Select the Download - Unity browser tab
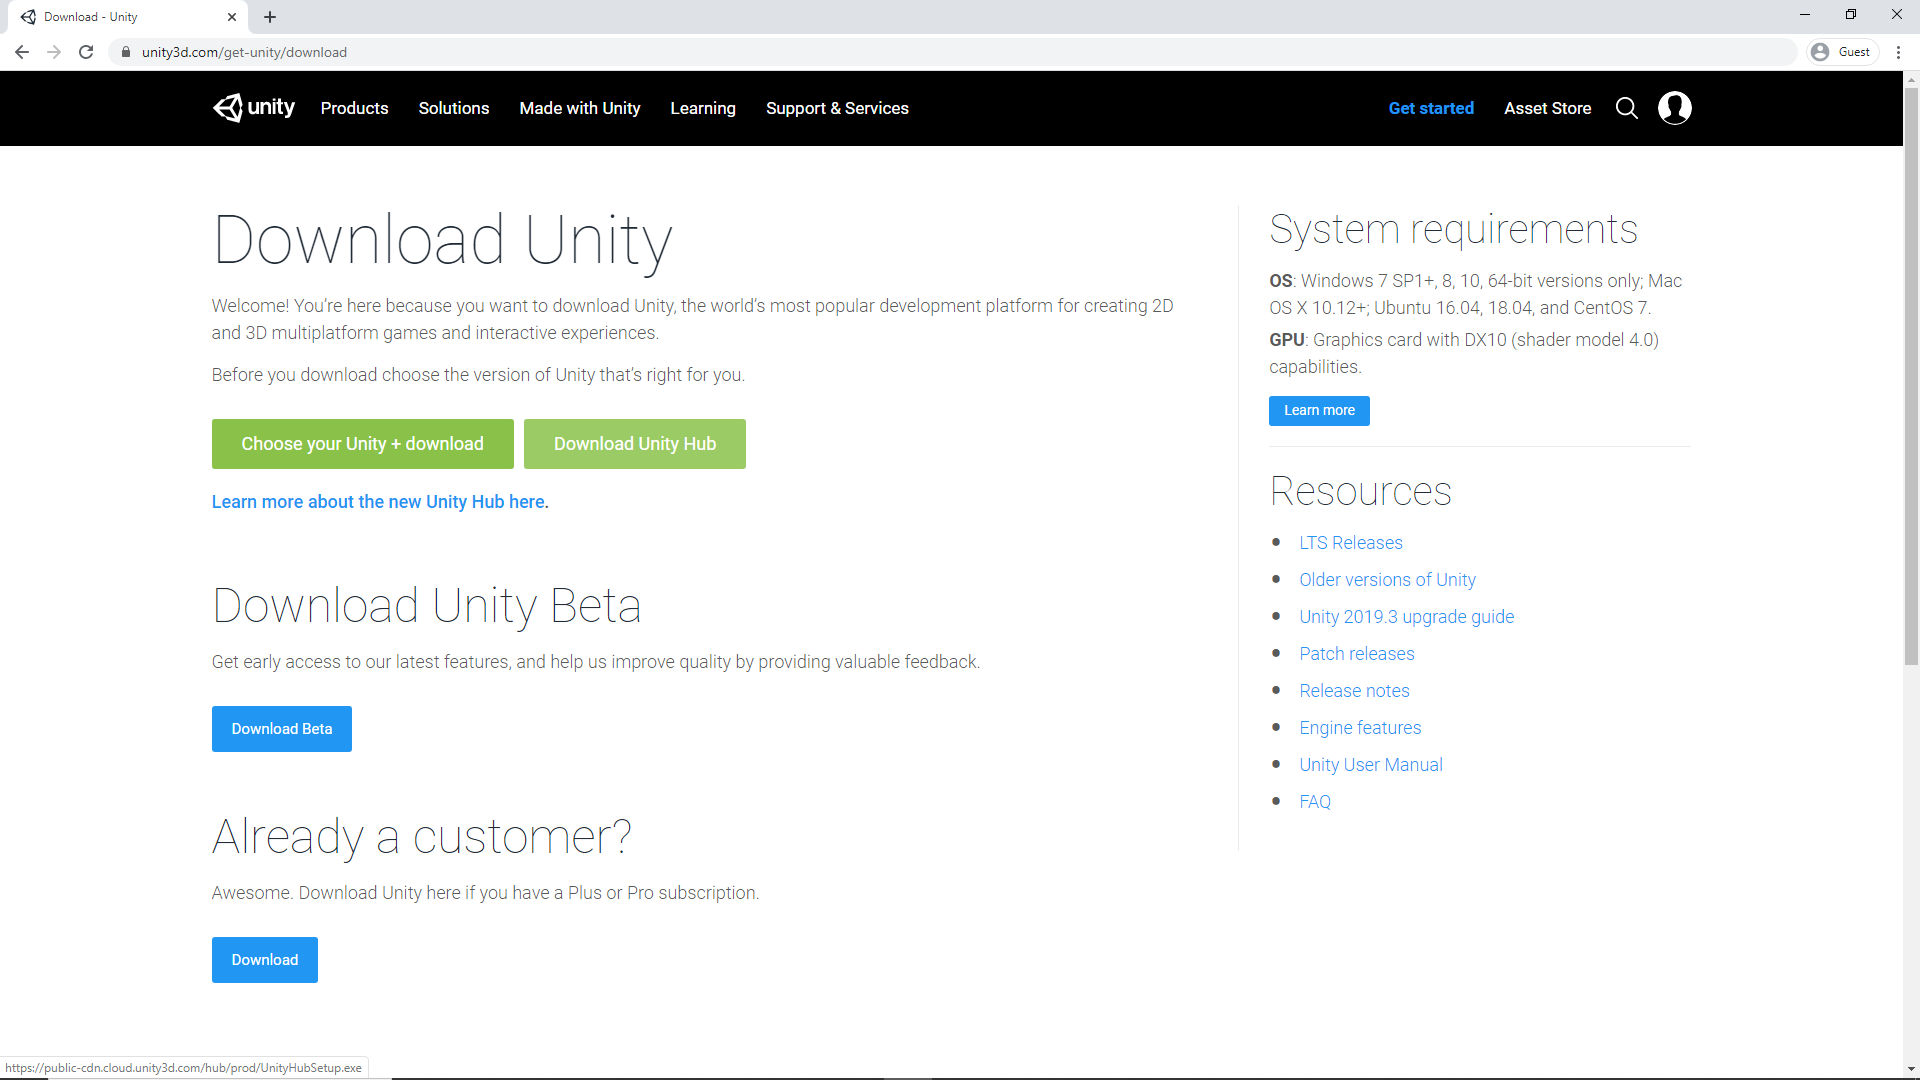The height and width of the screenshot is (1080, 1920). [128, 17]
